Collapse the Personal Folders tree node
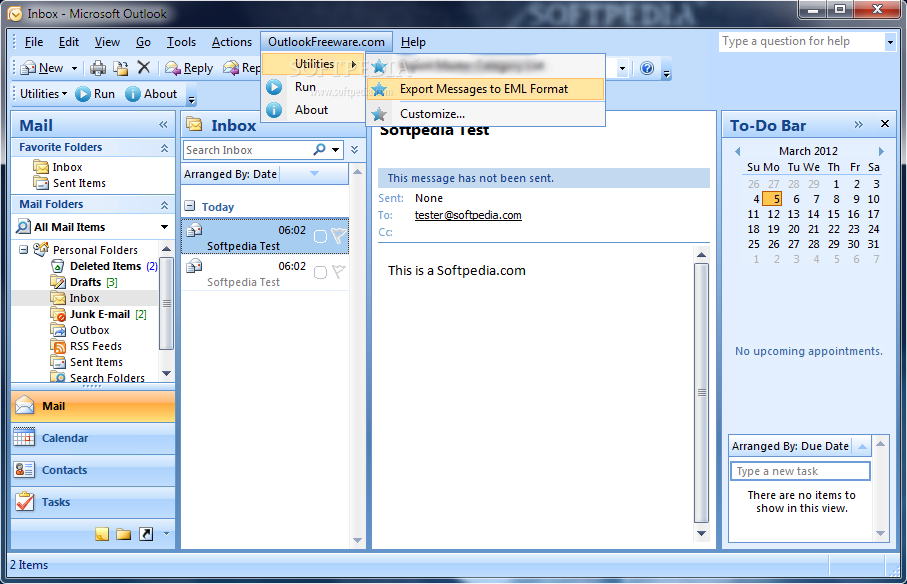This screenshot has height=584, width=907. coord(24,250)
